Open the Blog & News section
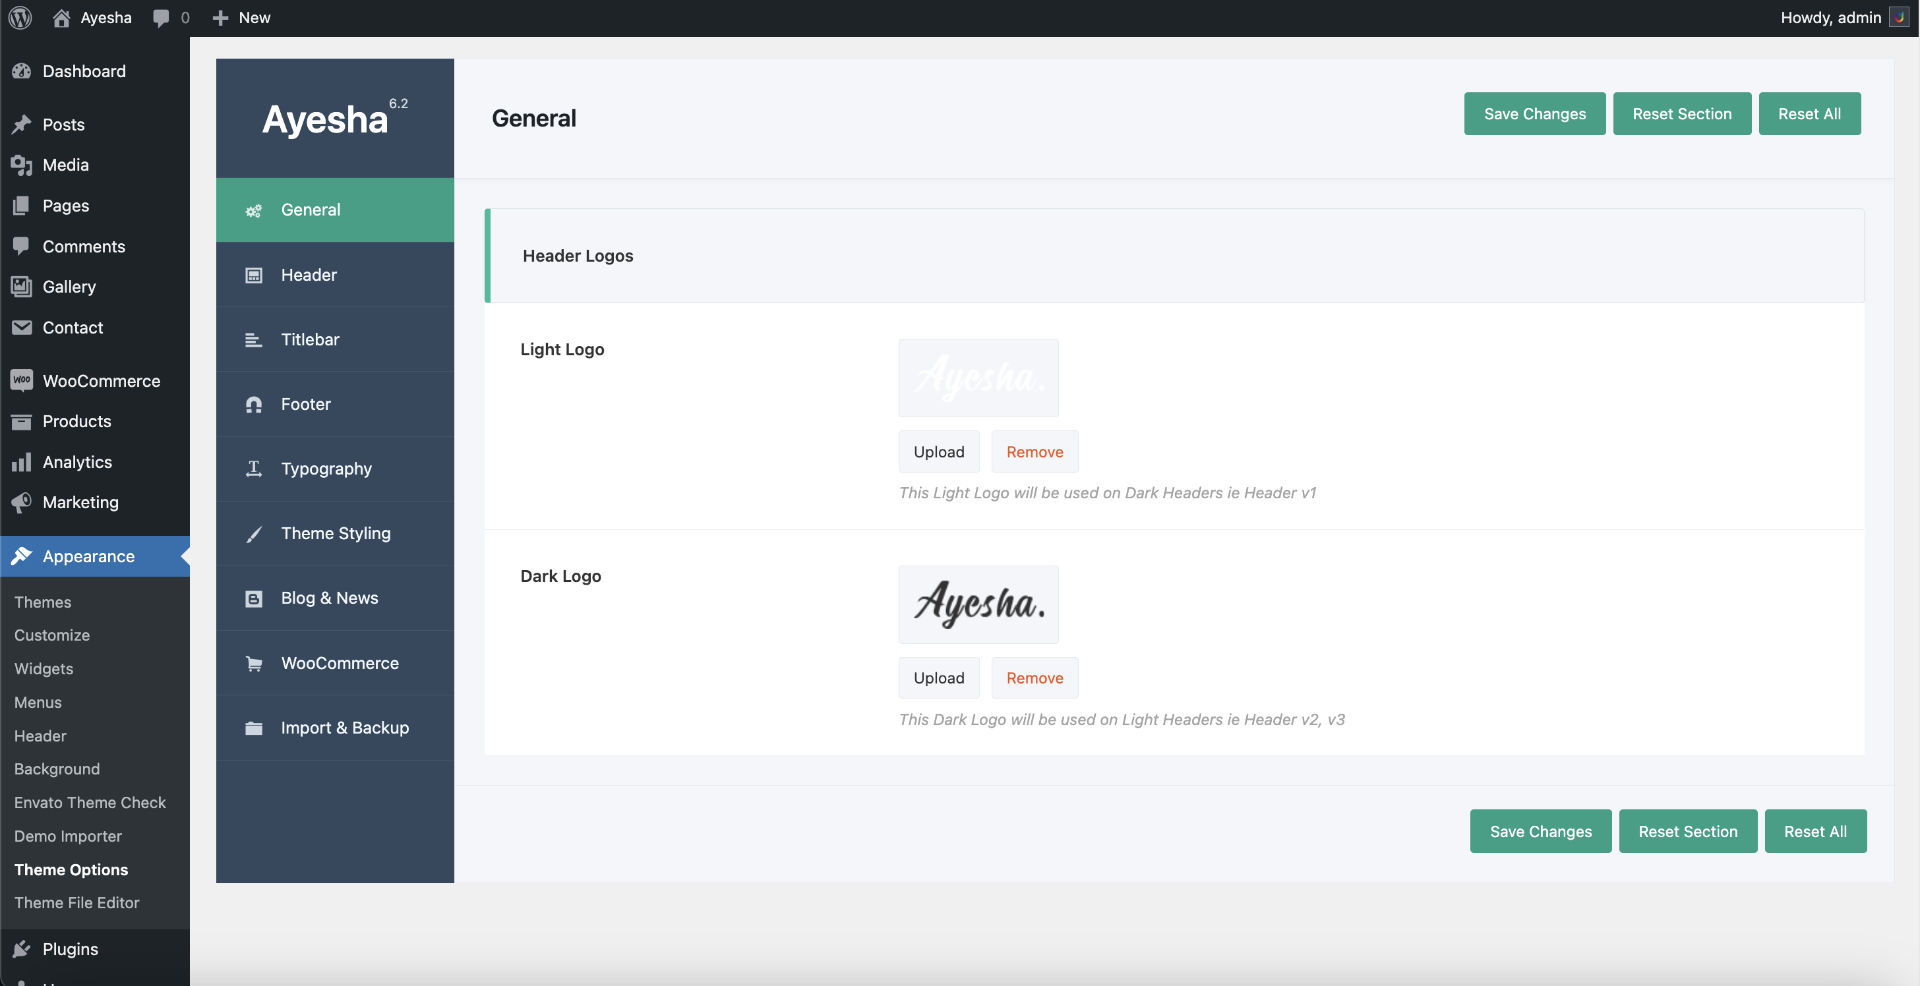This screenshot has width=1920, height=986. tap(328, 598)
